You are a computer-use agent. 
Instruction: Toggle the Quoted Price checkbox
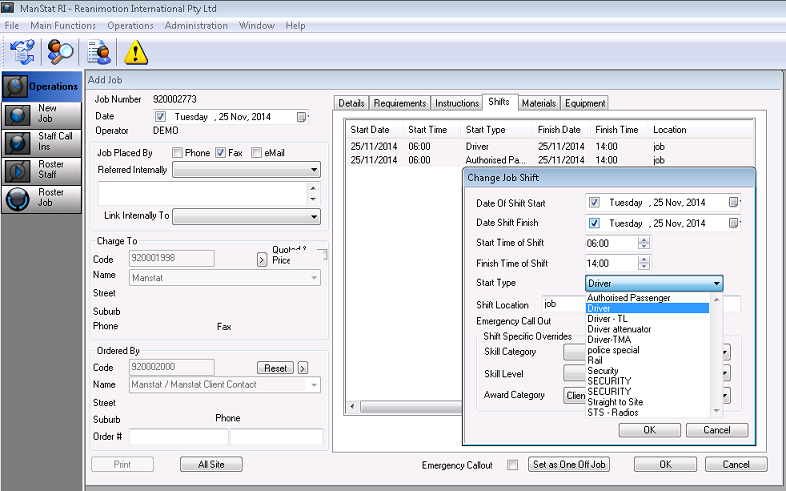(324, 255)
